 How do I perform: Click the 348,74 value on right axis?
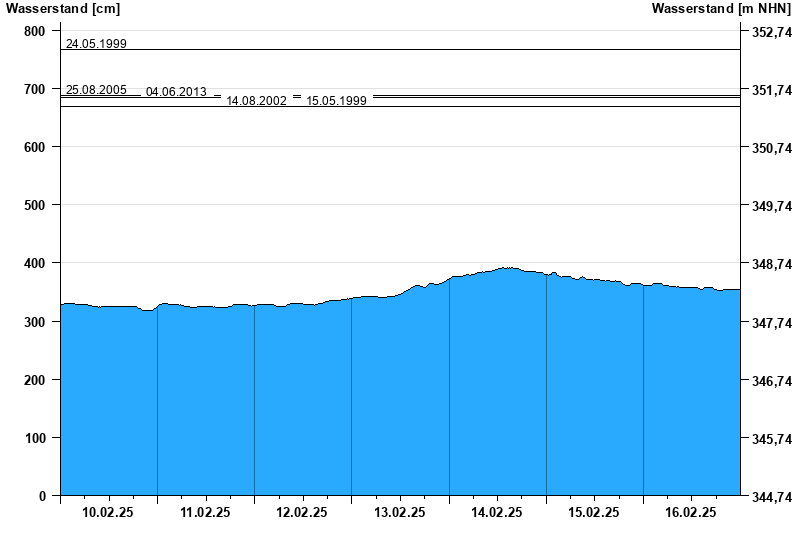pos(771,264)
